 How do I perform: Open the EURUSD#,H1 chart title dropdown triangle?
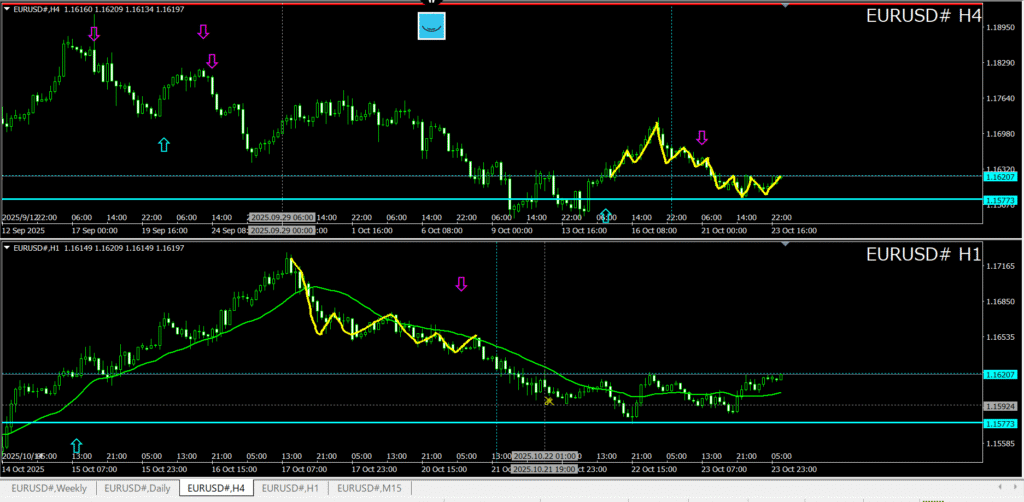tap(7, 247)
